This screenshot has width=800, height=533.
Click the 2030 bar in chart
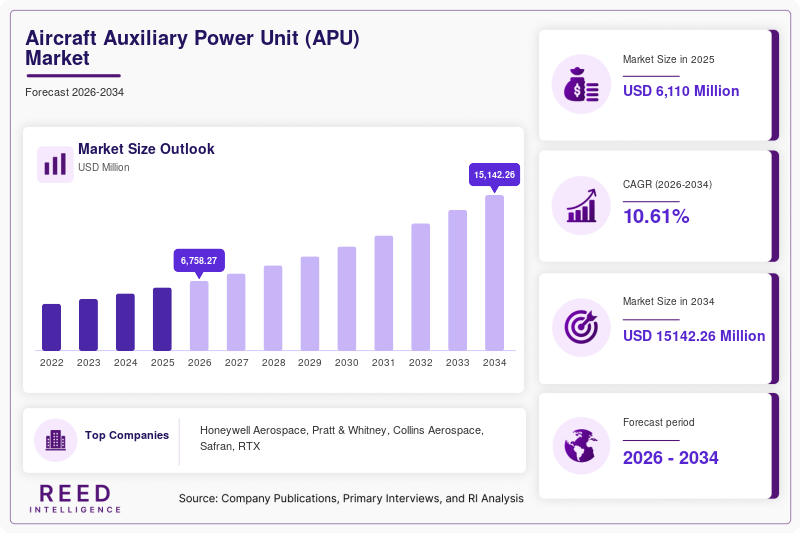pos(347,299)
